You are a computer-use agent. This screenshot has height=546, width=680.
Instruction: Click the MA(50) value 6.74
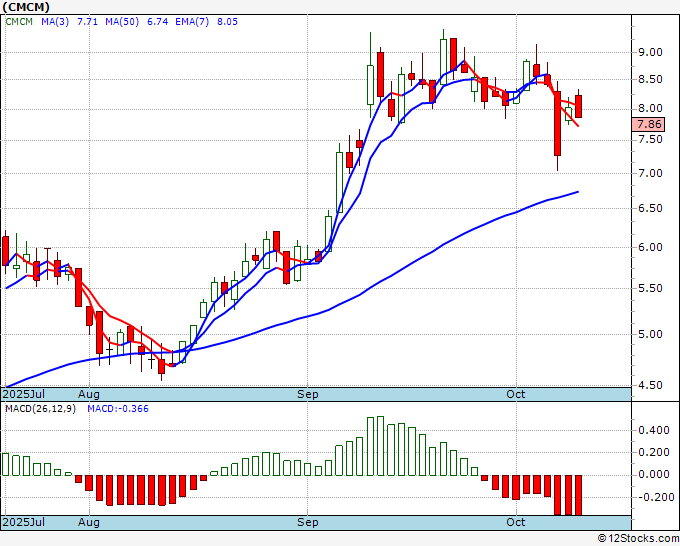[x=157, y=22]
